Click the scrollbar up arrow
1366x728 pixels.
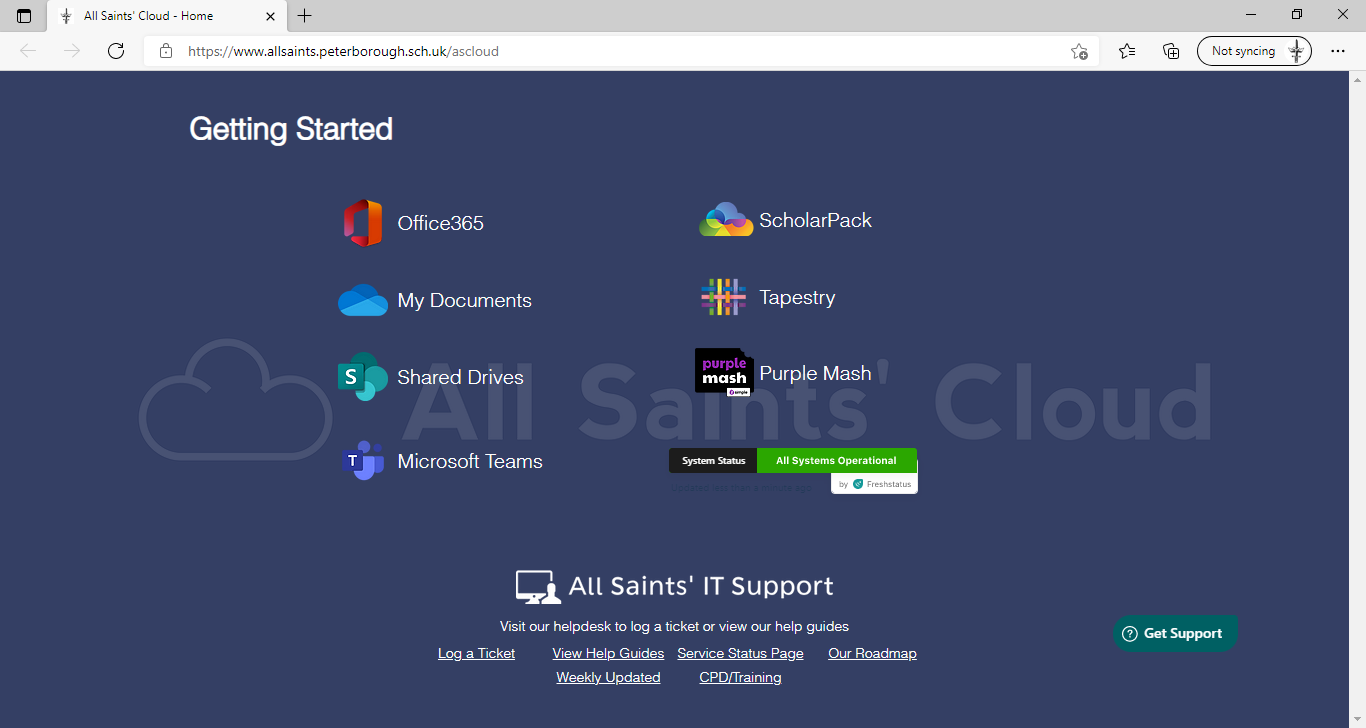point(1357,79)
